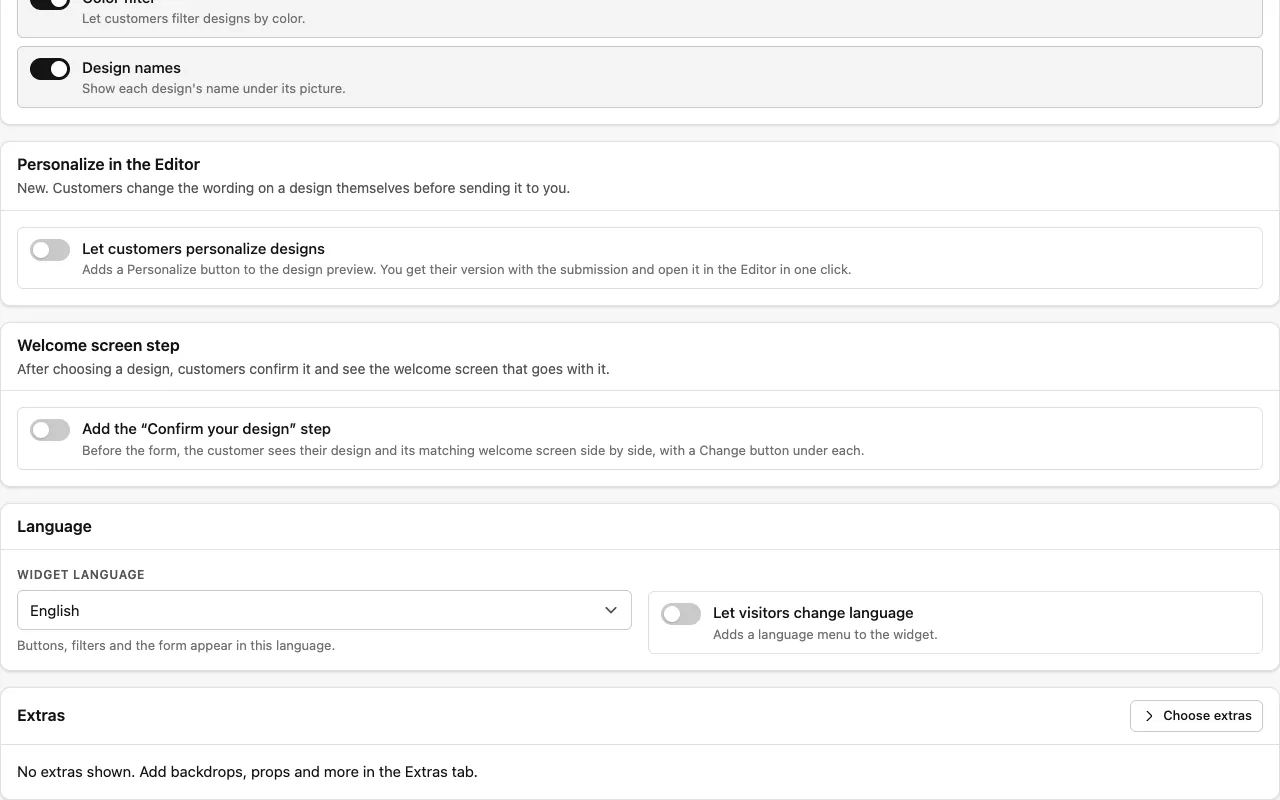Click the "Personalize in the Editor" heading
The width and height of the screenshot is (1280, 800).
coord(108,164)
